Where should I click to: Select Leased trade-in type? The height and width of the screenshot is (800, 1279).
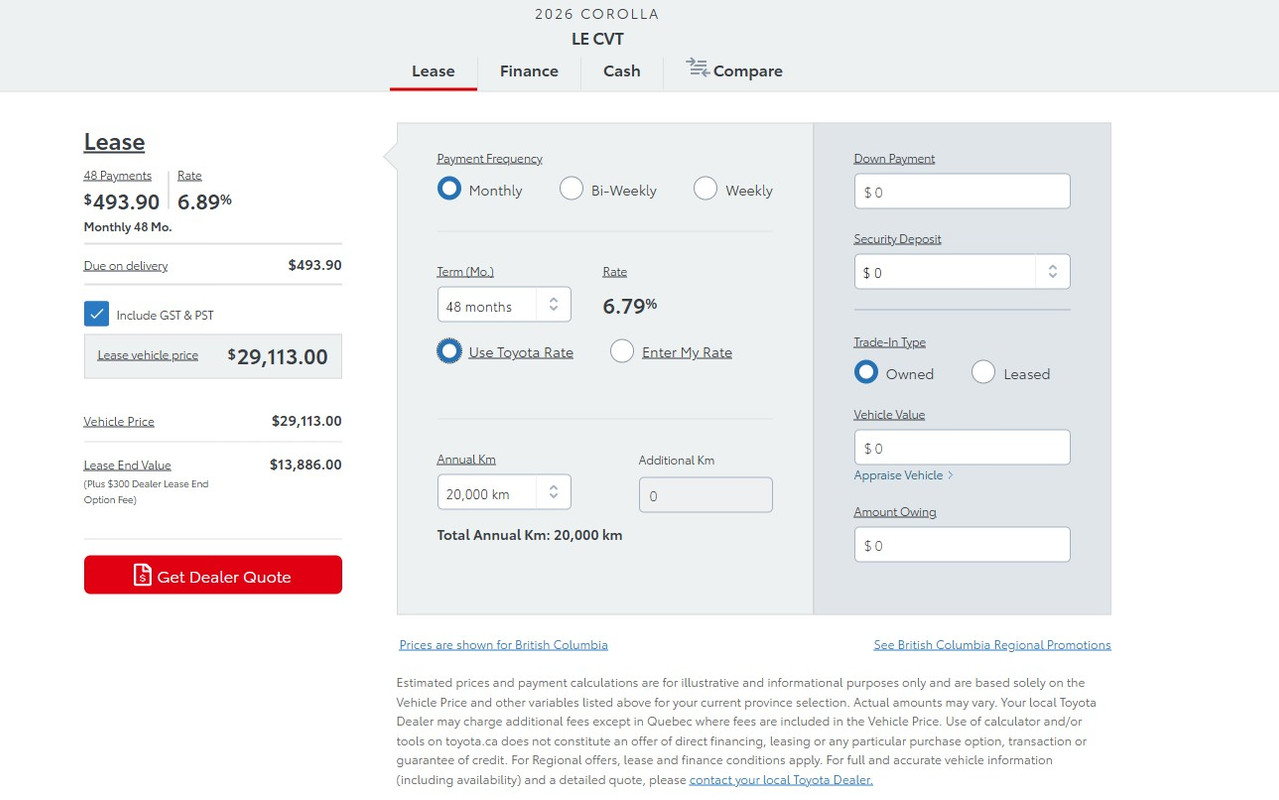[983, 372]
